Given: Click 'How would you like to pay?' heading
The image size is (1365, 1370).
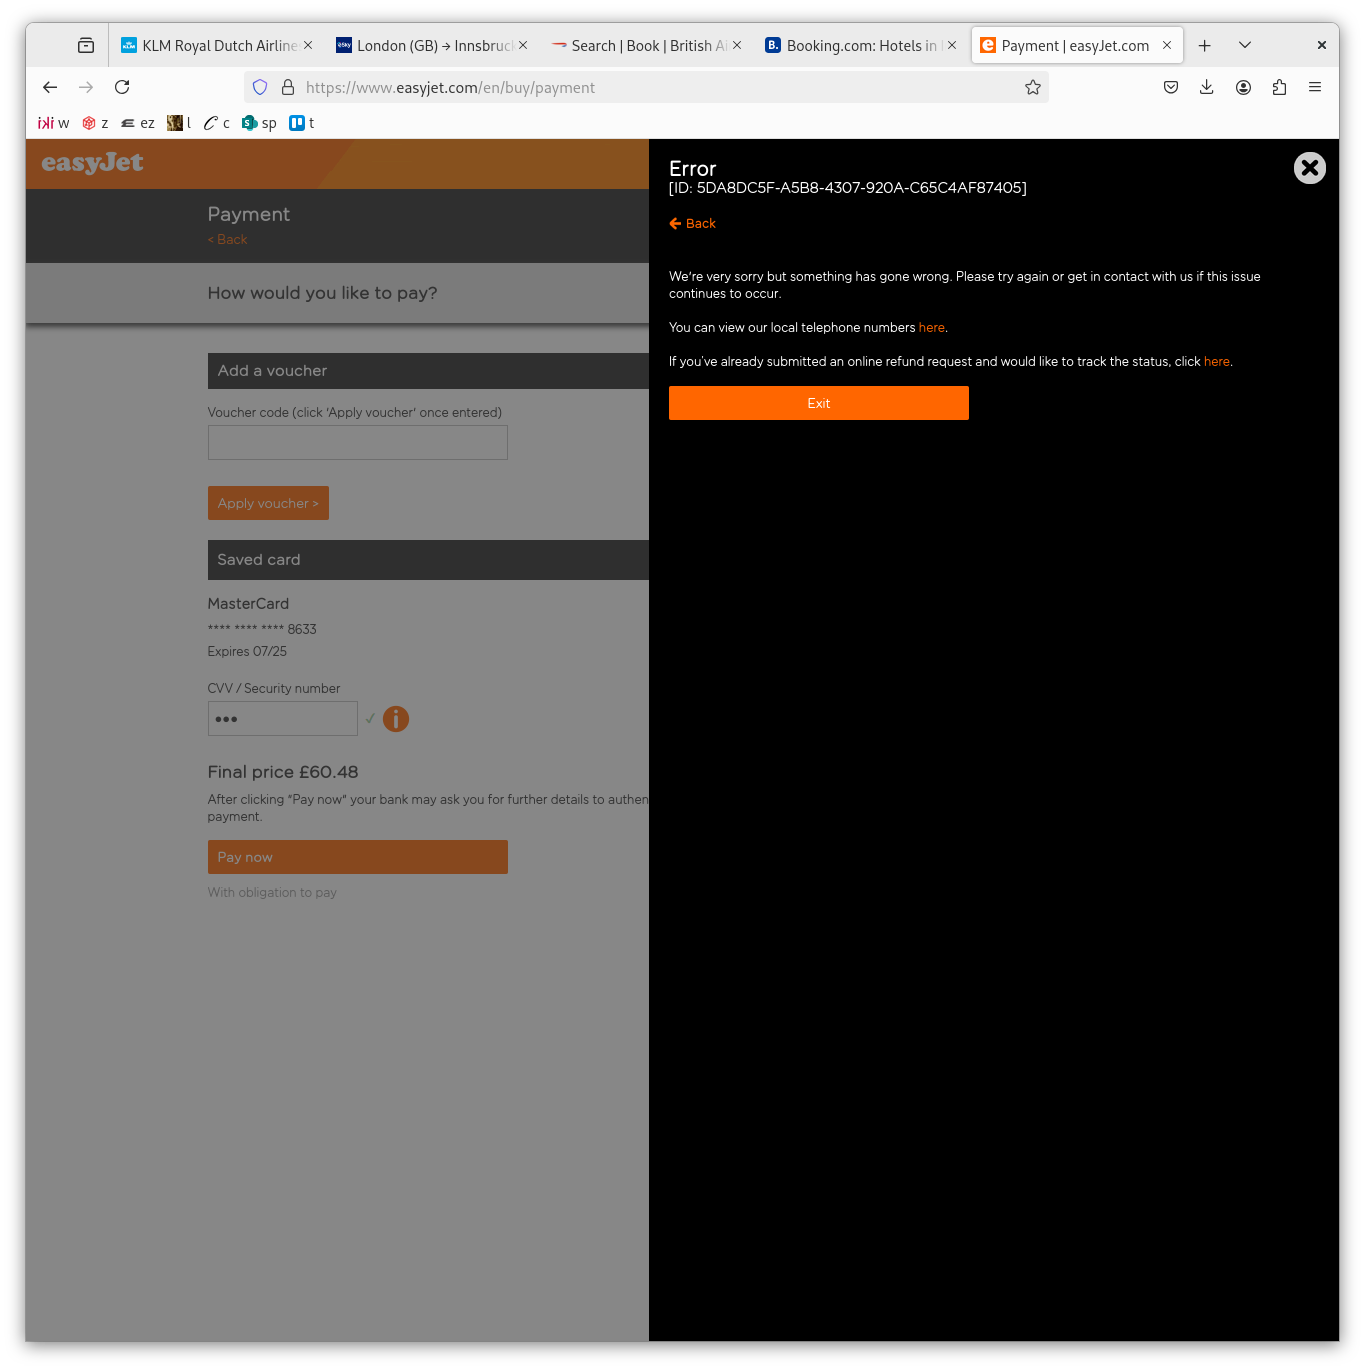Looking at the screenshot, I should (x=322, y=293).
